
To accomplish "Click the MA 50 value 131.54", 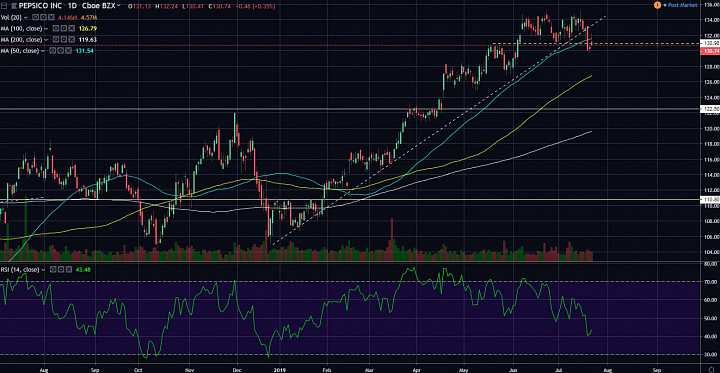I will 84,51.
